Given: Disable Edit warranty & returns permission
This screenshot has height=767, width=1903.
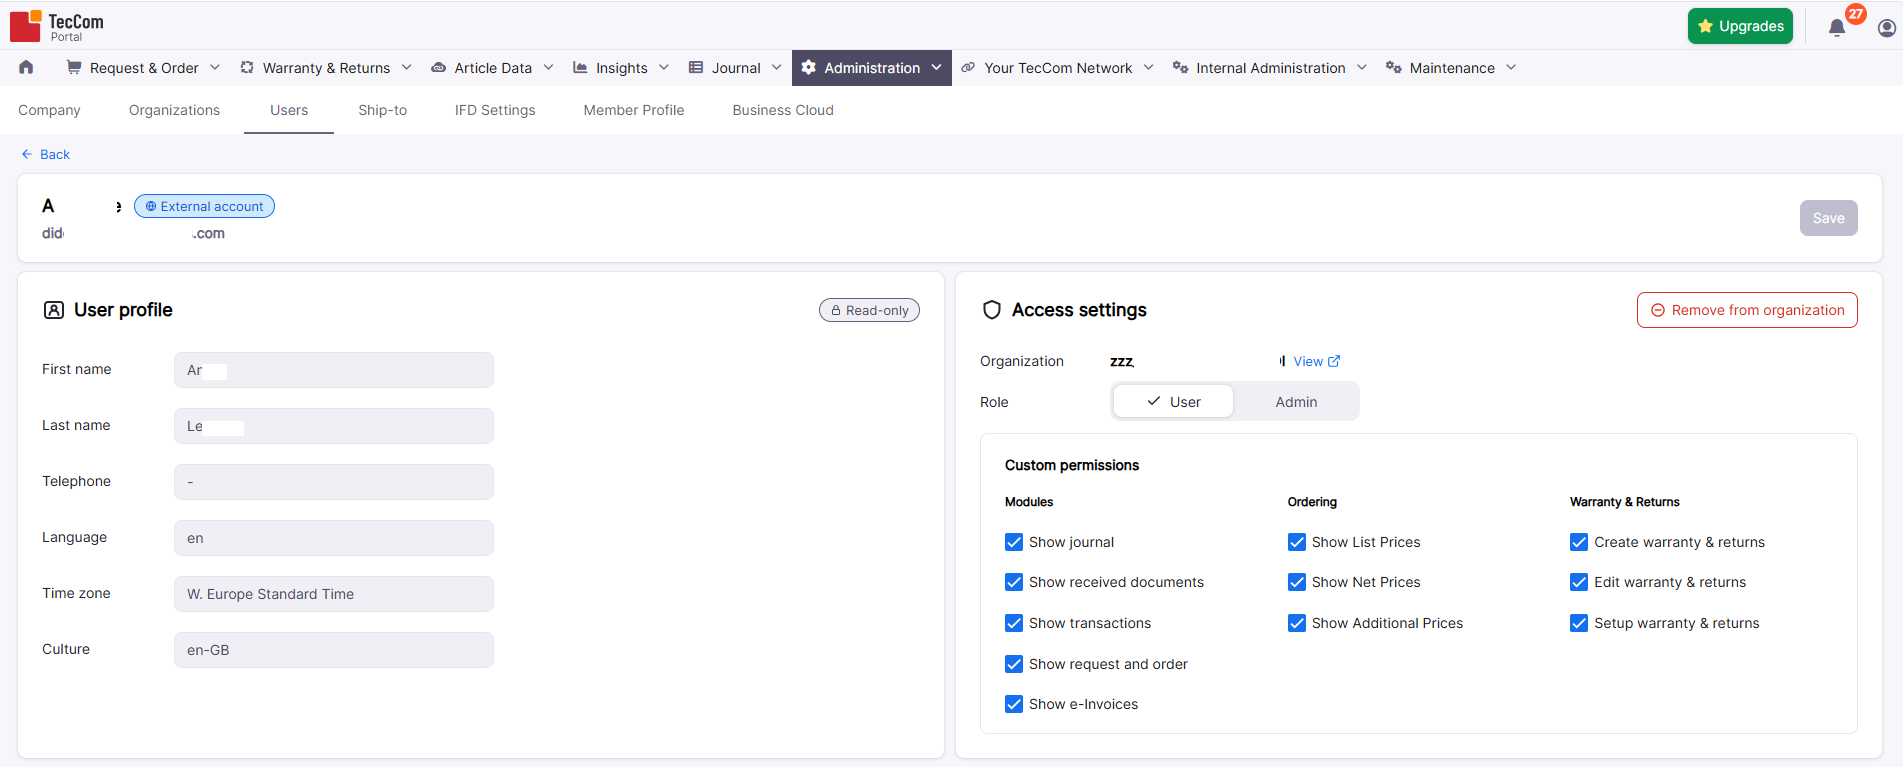Looking at the screenshot, I should click(x=1579, y=582).
